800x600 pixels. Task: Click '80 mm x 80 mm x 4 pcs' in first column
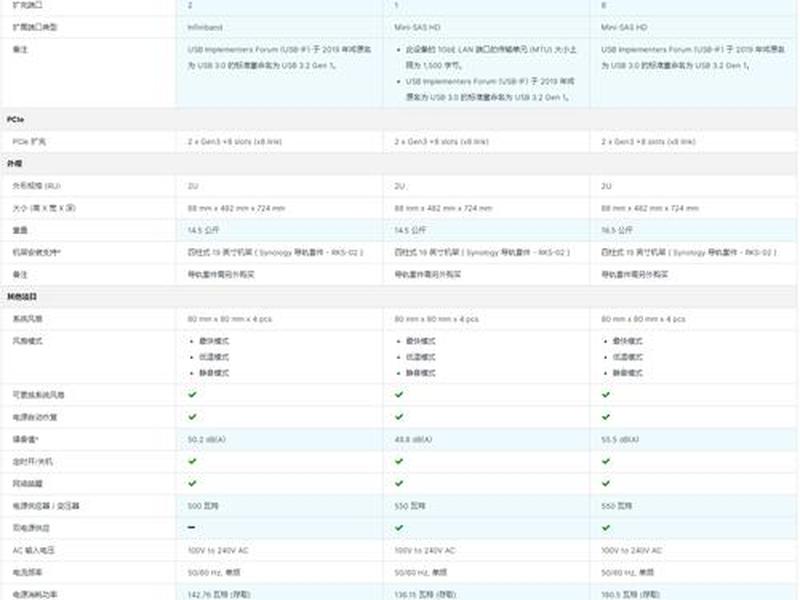point(230,319)
